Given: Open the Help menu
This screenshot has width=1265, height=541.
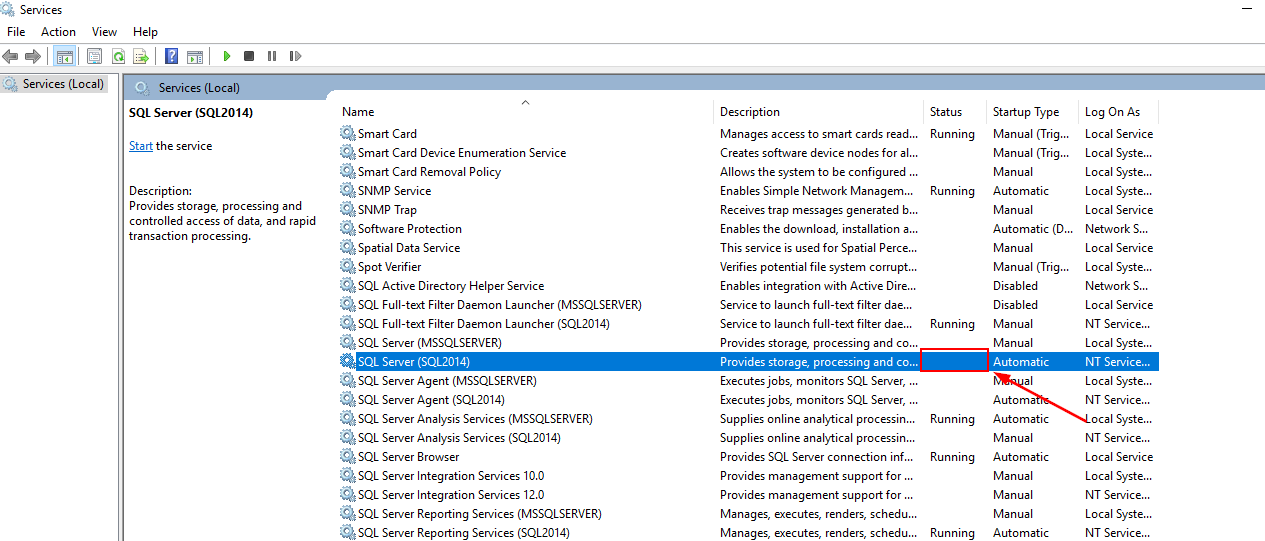Looking at the screenshot, I should [x=145, y=32].
